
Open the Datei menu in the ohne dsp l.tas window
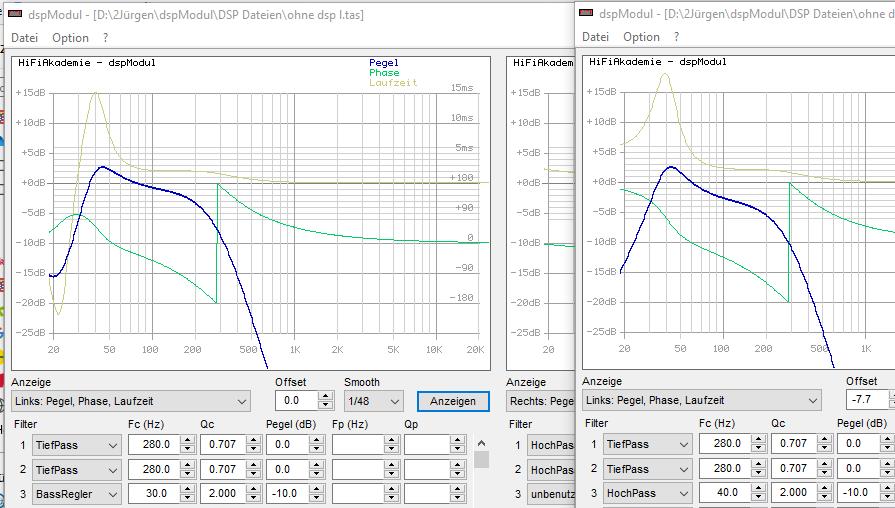point(24,38)
